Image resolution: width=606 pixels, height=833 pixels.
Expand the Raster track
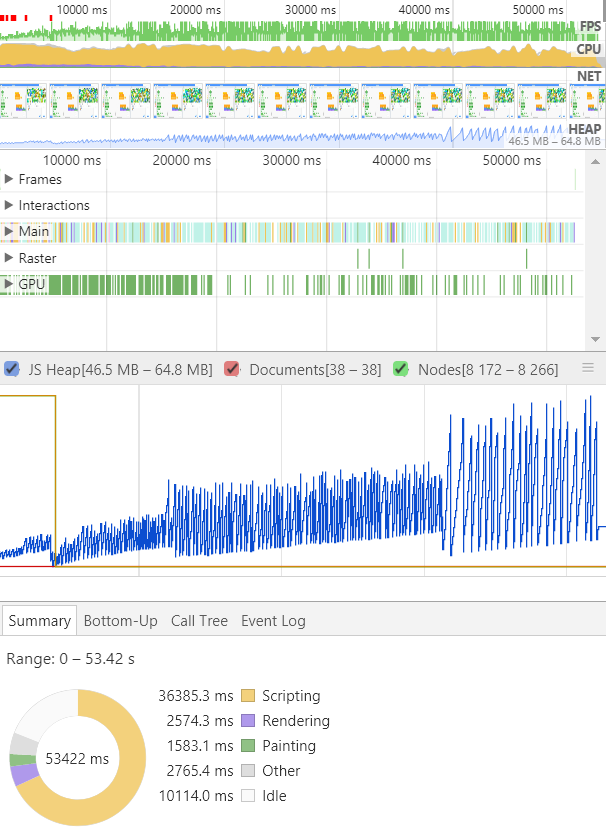point(8,258)
